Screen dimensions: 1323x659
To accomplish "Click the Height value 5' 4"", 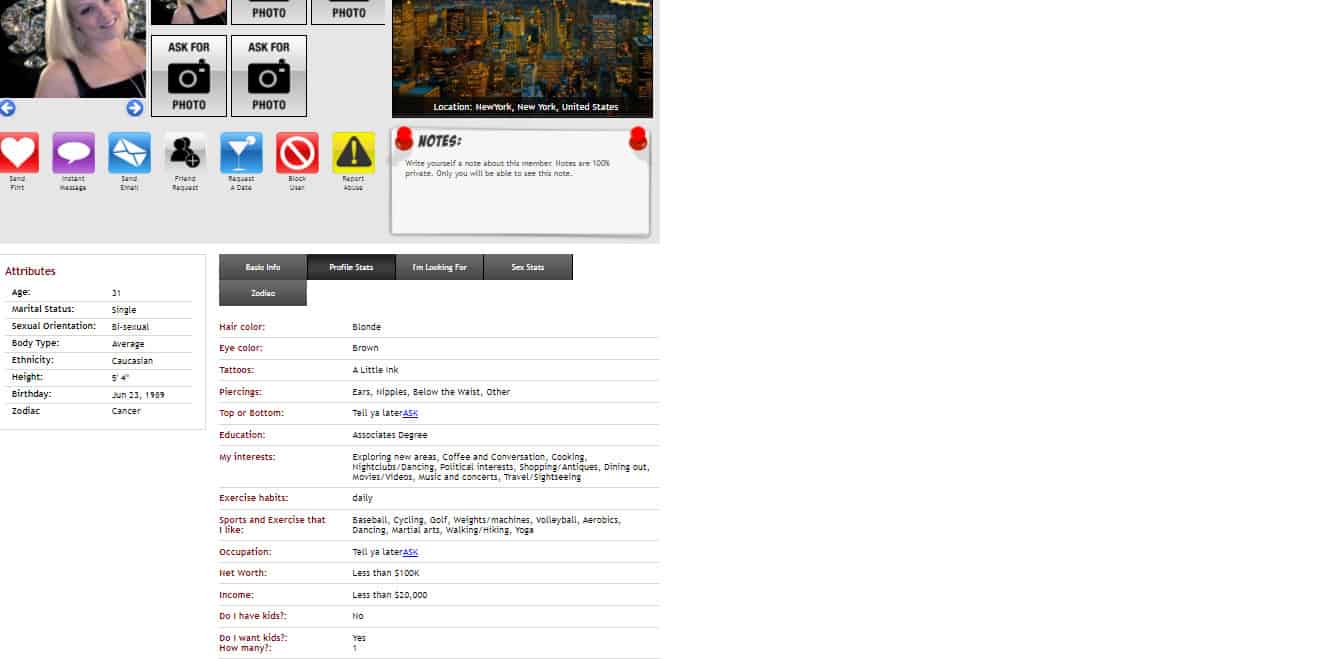I will click(120, 377).
